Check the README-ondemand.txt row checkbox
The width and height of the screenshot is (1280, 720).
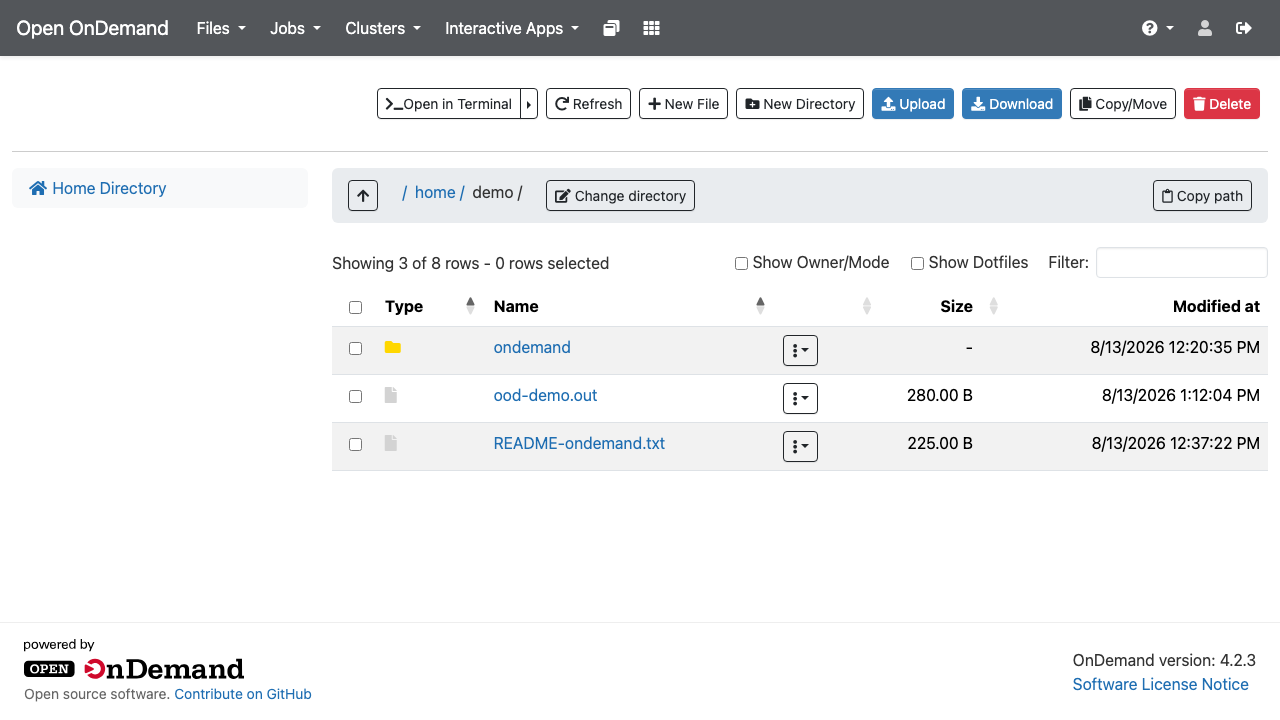click(x=355, y=445)
